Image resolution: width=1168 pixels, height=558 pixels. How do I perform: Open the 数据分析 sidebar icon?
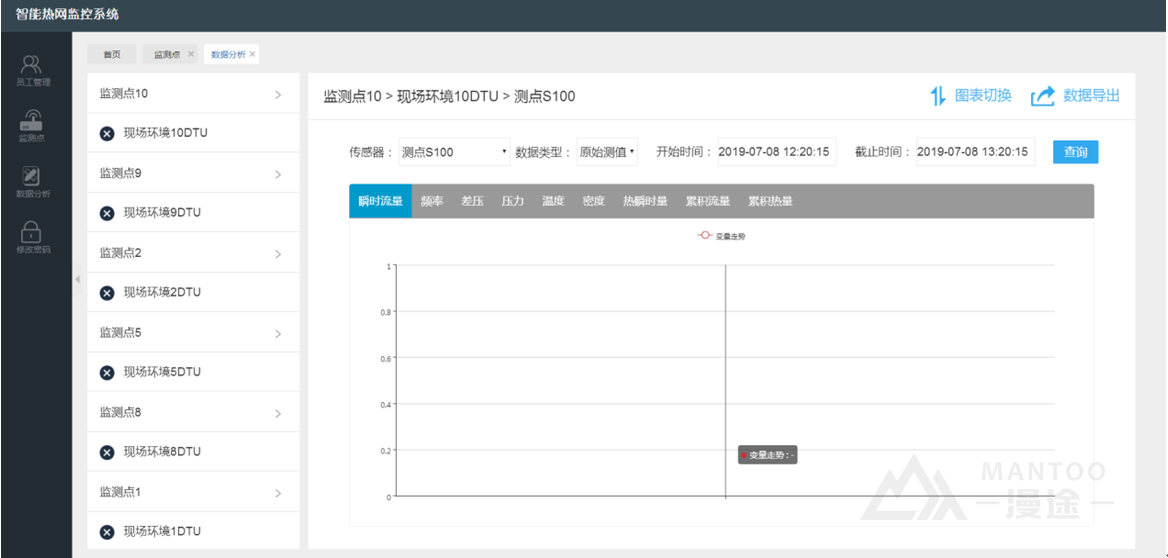tap(32, 177)
